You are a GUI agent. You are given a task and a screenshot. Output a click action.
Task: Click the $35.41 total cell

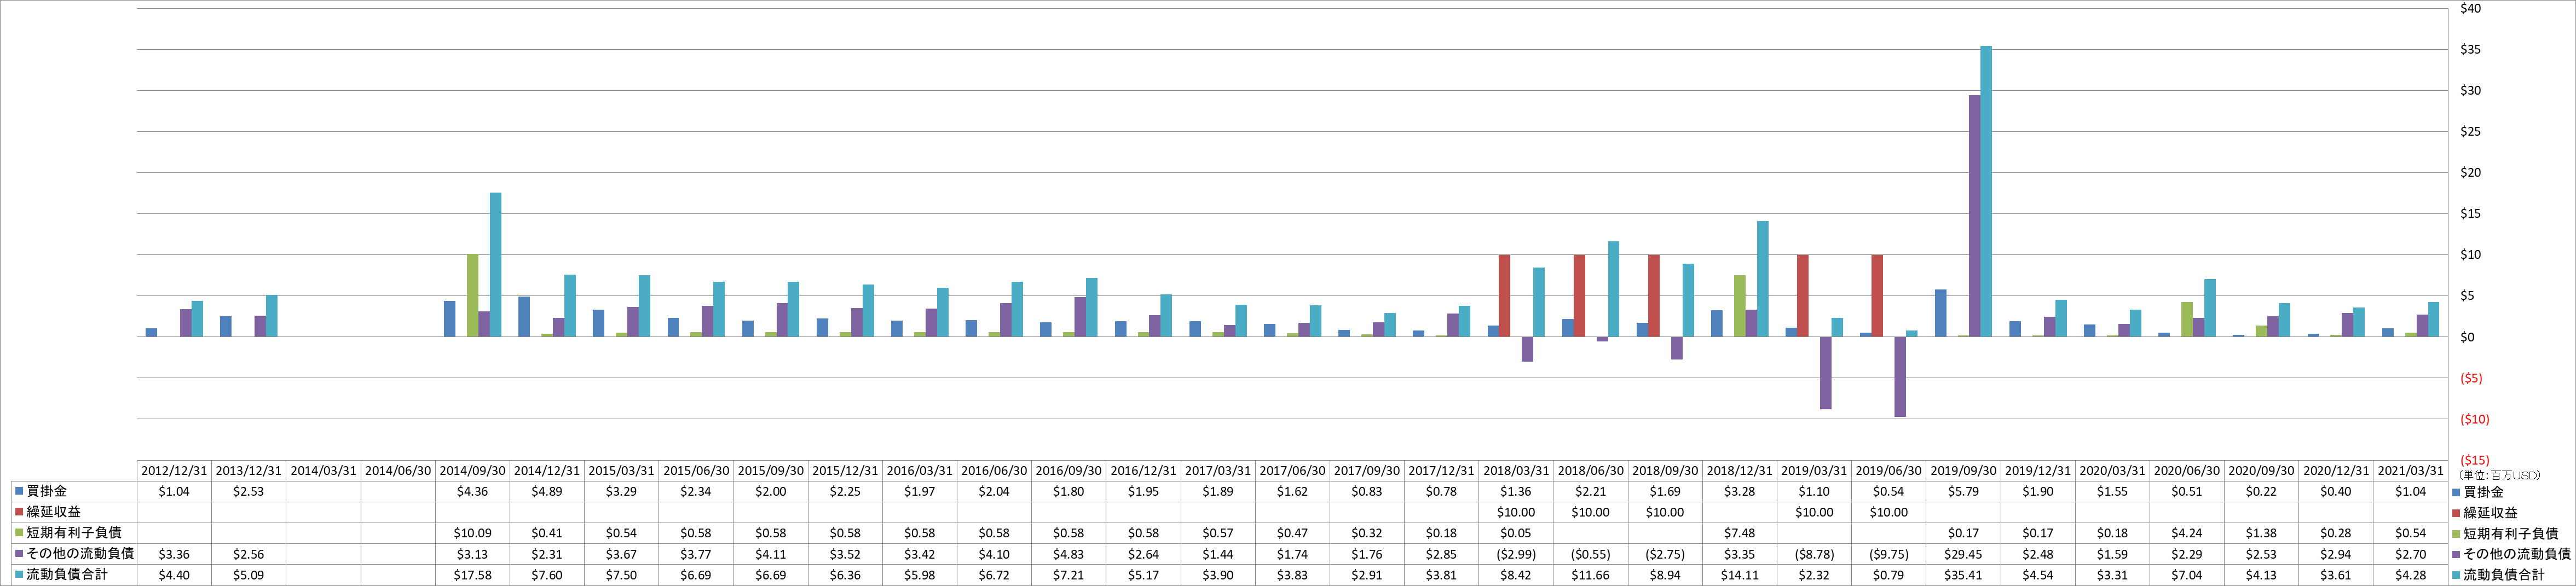coord(1963,575)
